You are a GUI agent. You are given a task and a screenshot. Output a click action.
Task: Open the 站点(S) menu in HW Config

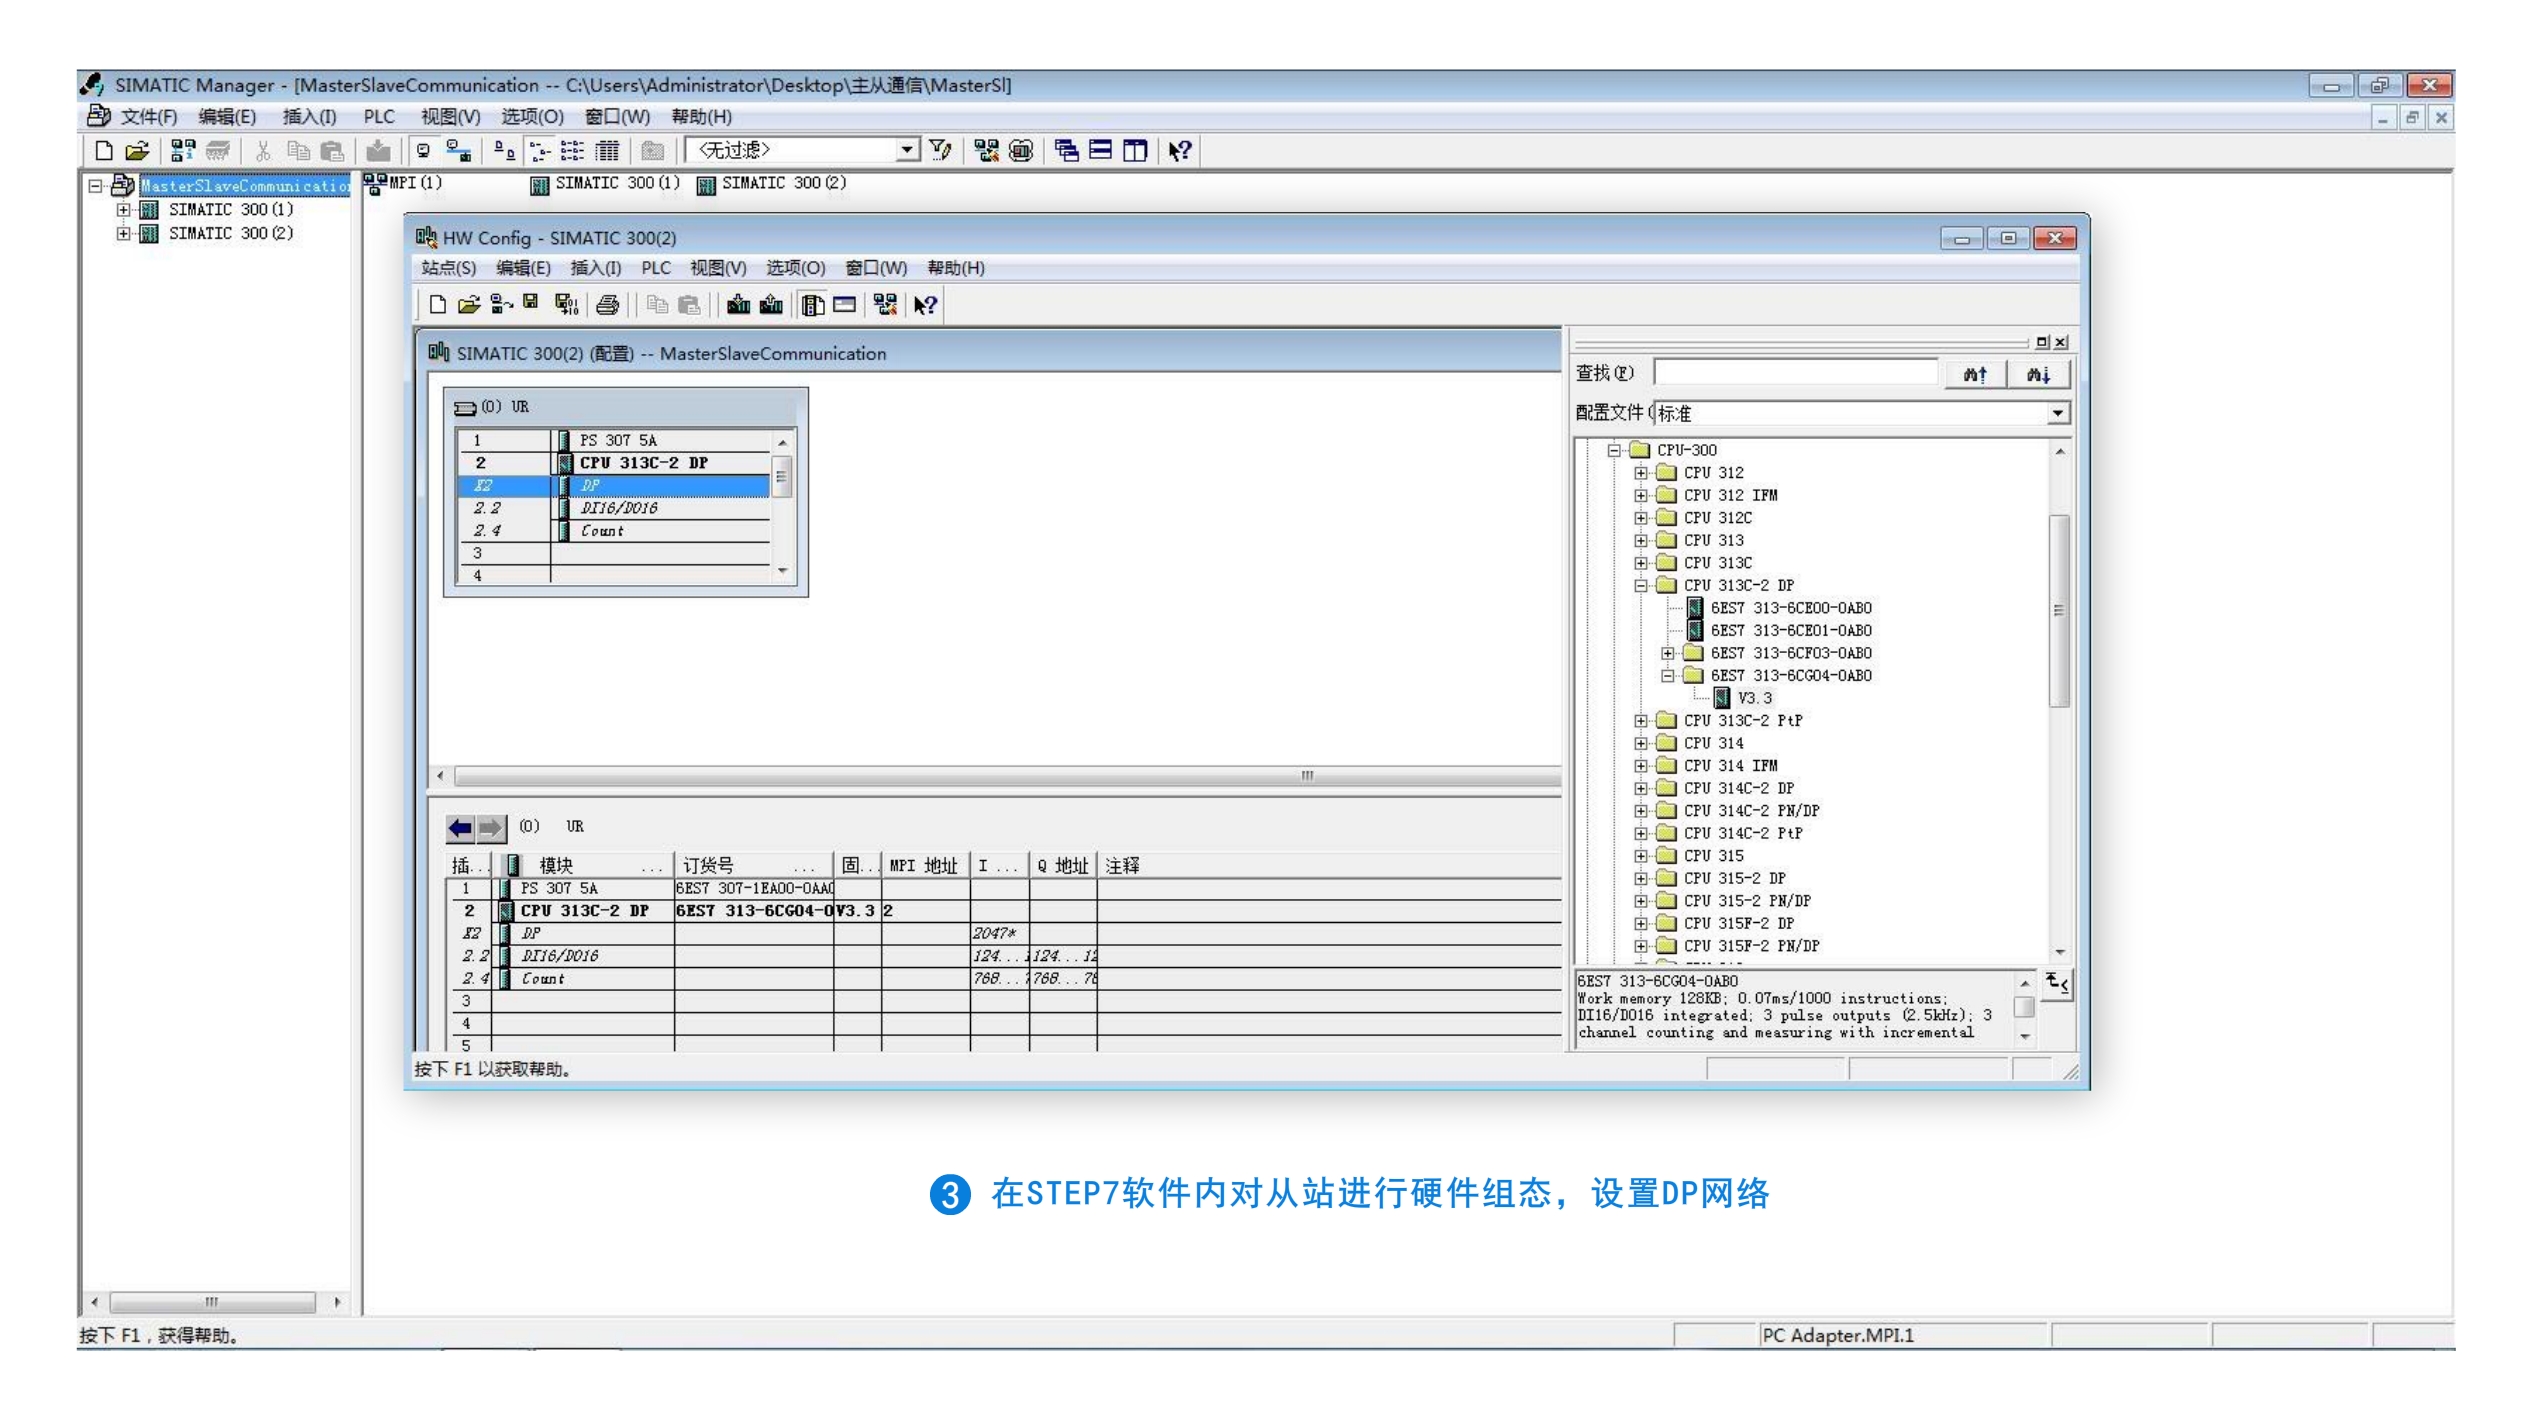(448, 268)
